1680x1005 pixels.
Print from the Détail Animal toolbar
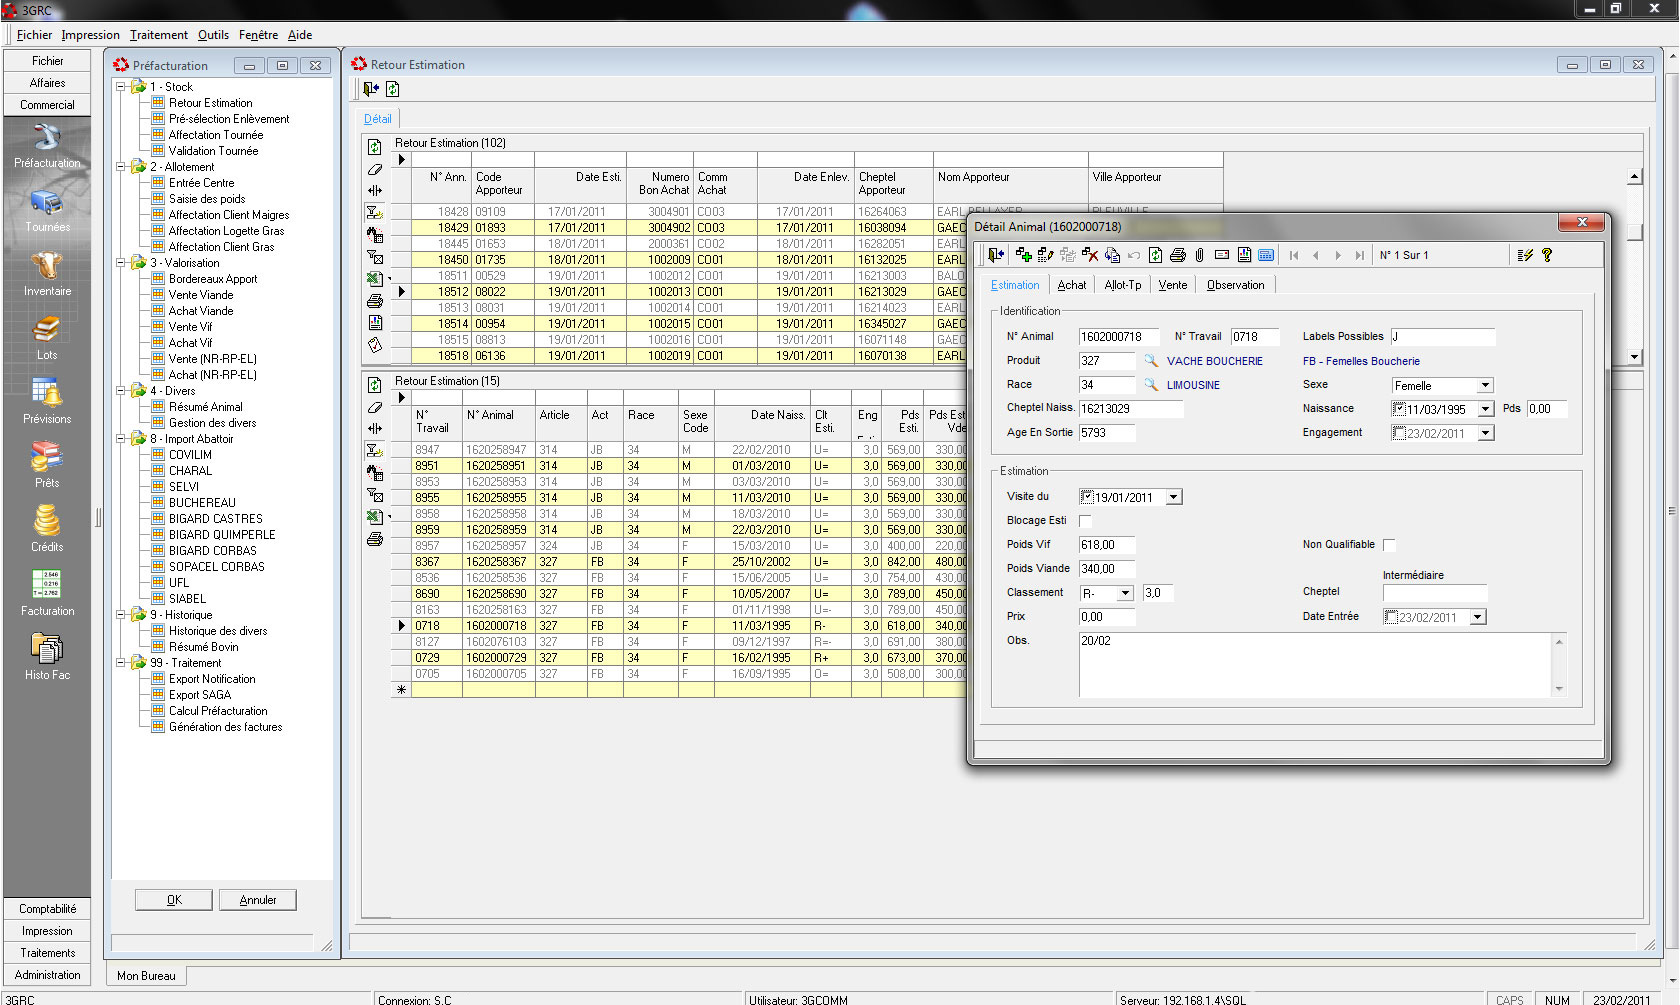(x=1177, y=255)
